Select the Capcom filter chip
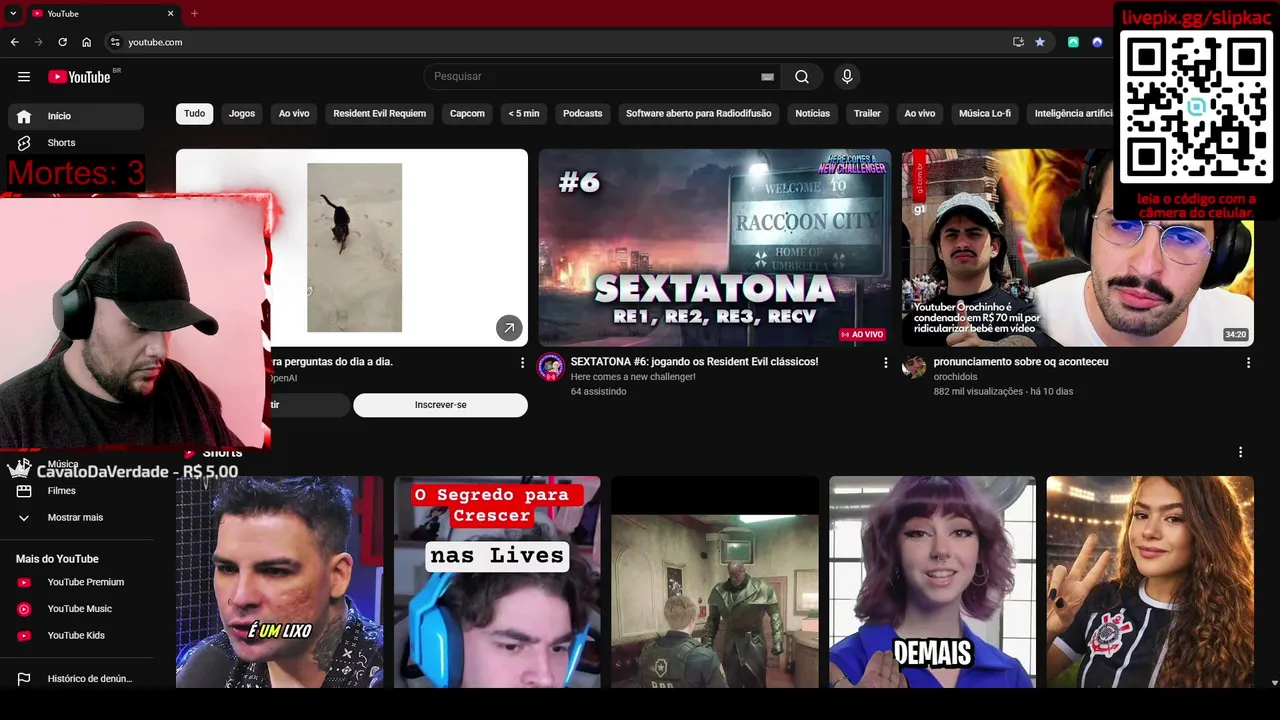This screenshot has height=720, width=1280. (x=467, y=114)
